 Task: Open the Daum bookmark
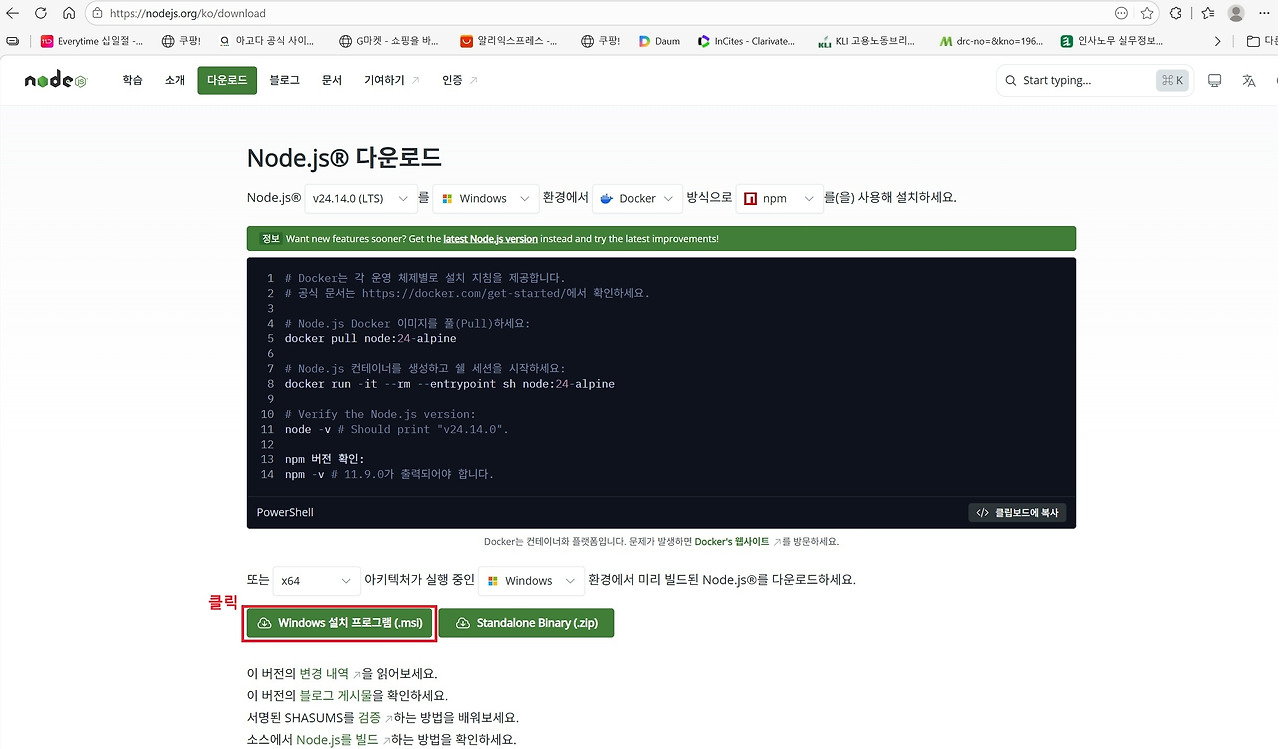click(x=659, y=41)
